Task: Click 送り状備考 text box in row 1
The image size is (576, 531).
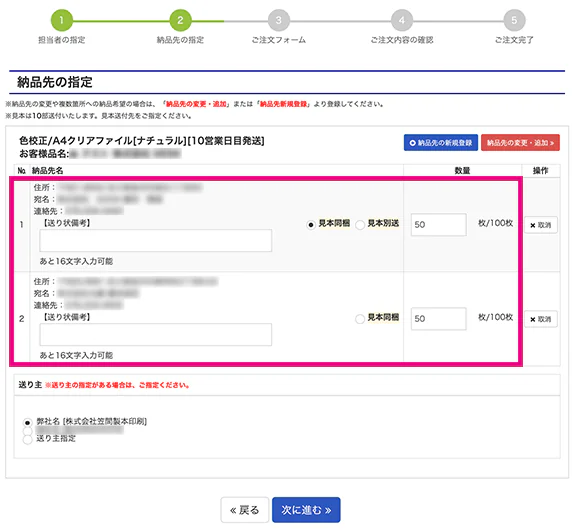Action: (x=156, y=240)
